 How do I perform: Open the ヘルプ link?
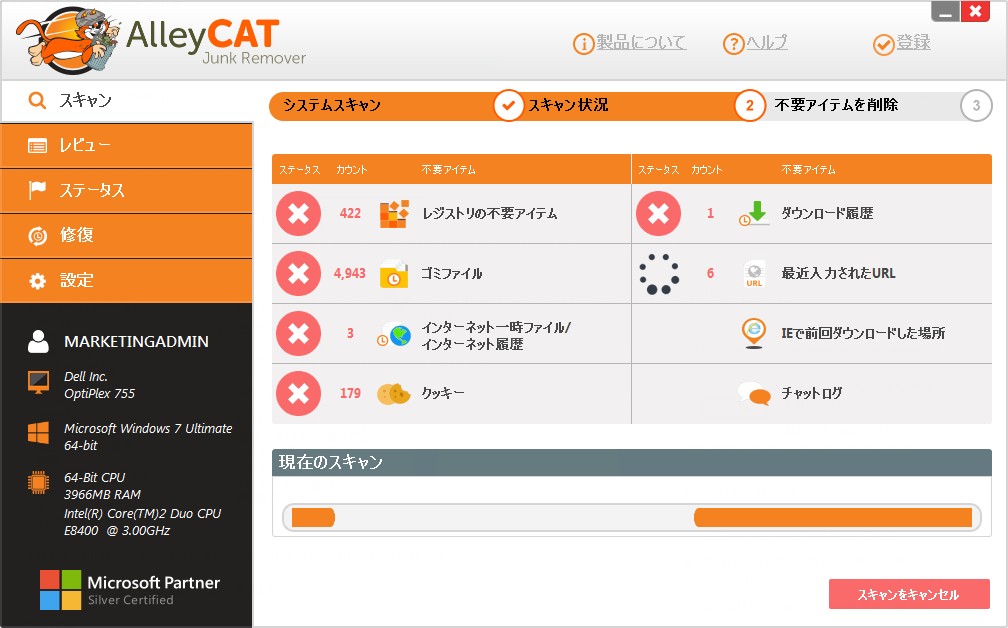point(766,42)
